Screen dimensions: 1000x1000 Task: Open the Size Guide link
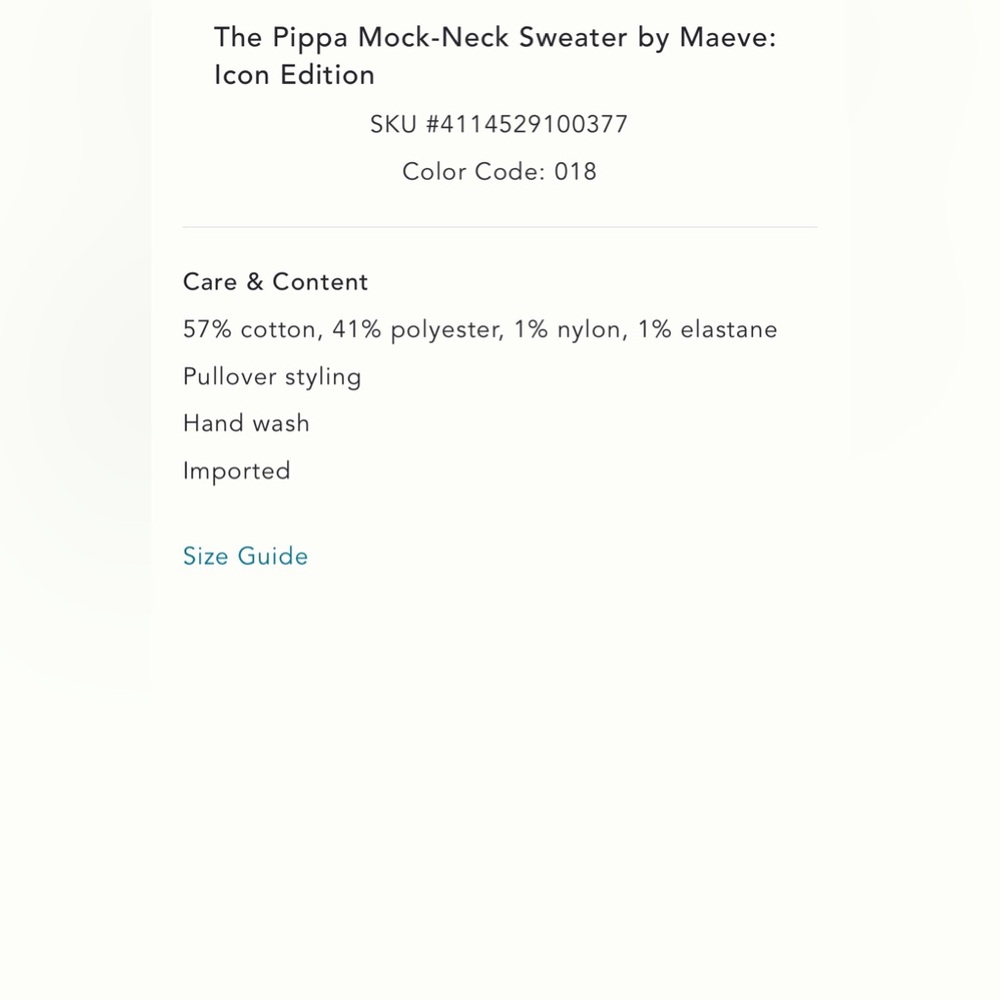tap(245, 556)
